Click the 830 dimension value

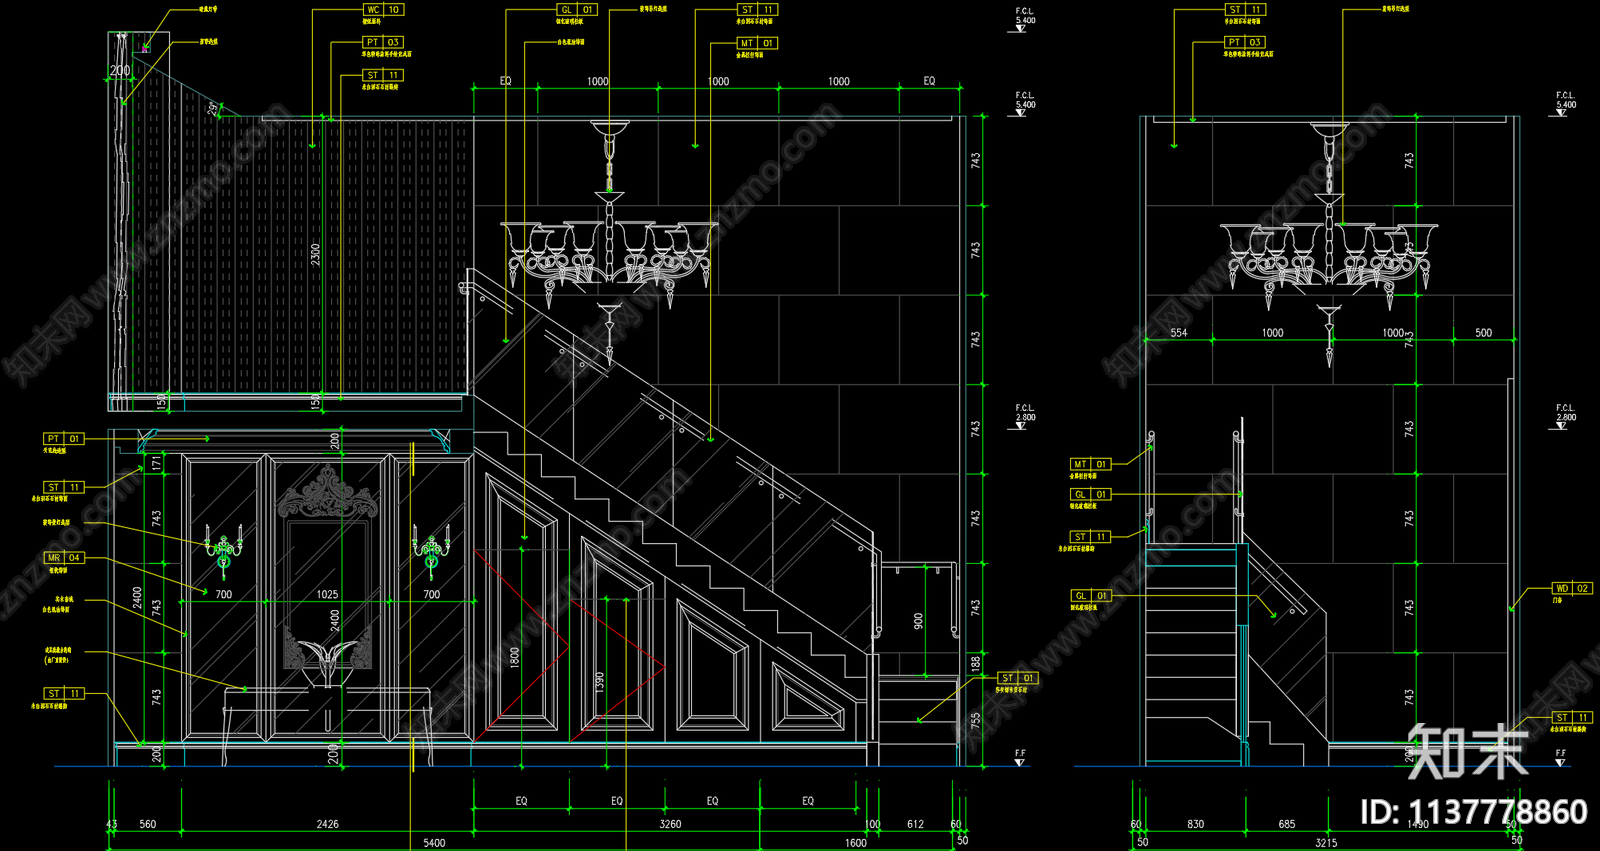click(x=1196, y=824)
